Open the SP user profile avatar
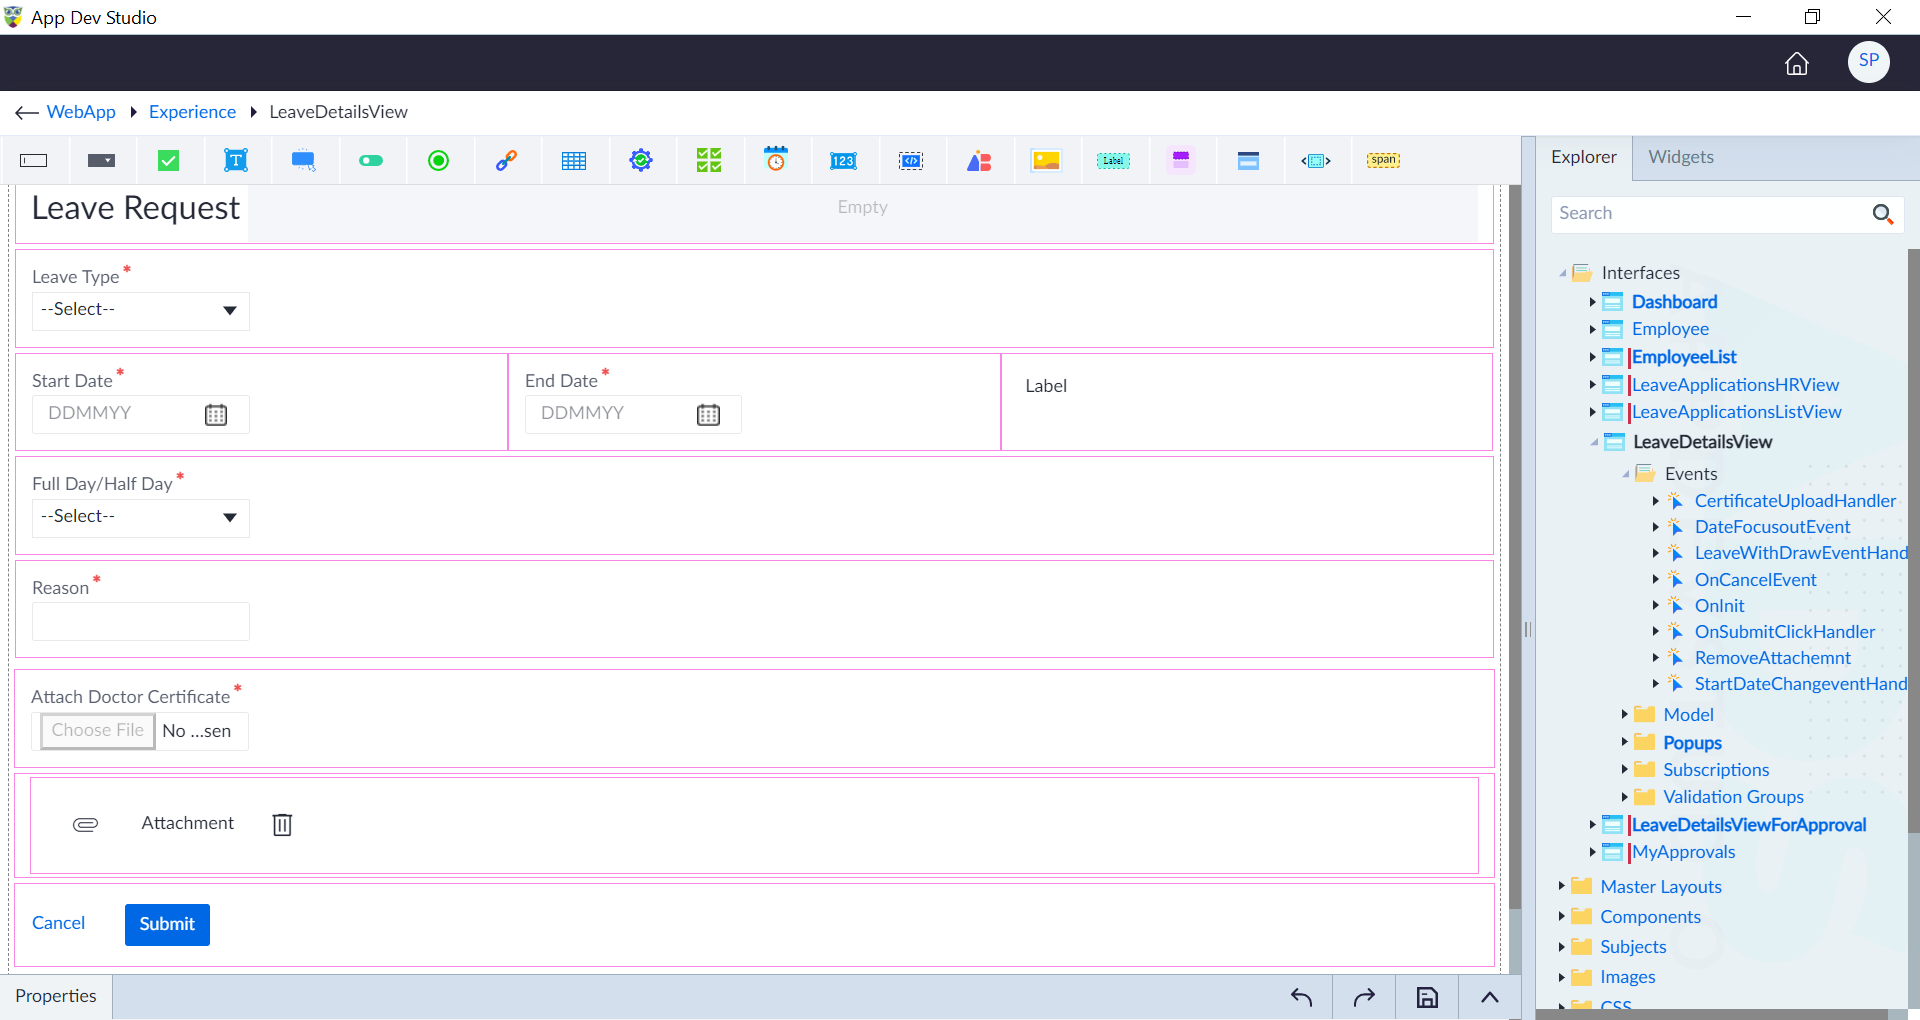The width and height of the screenshot is (1920, 1020). pyautogui.click(x=1869, y=61)
